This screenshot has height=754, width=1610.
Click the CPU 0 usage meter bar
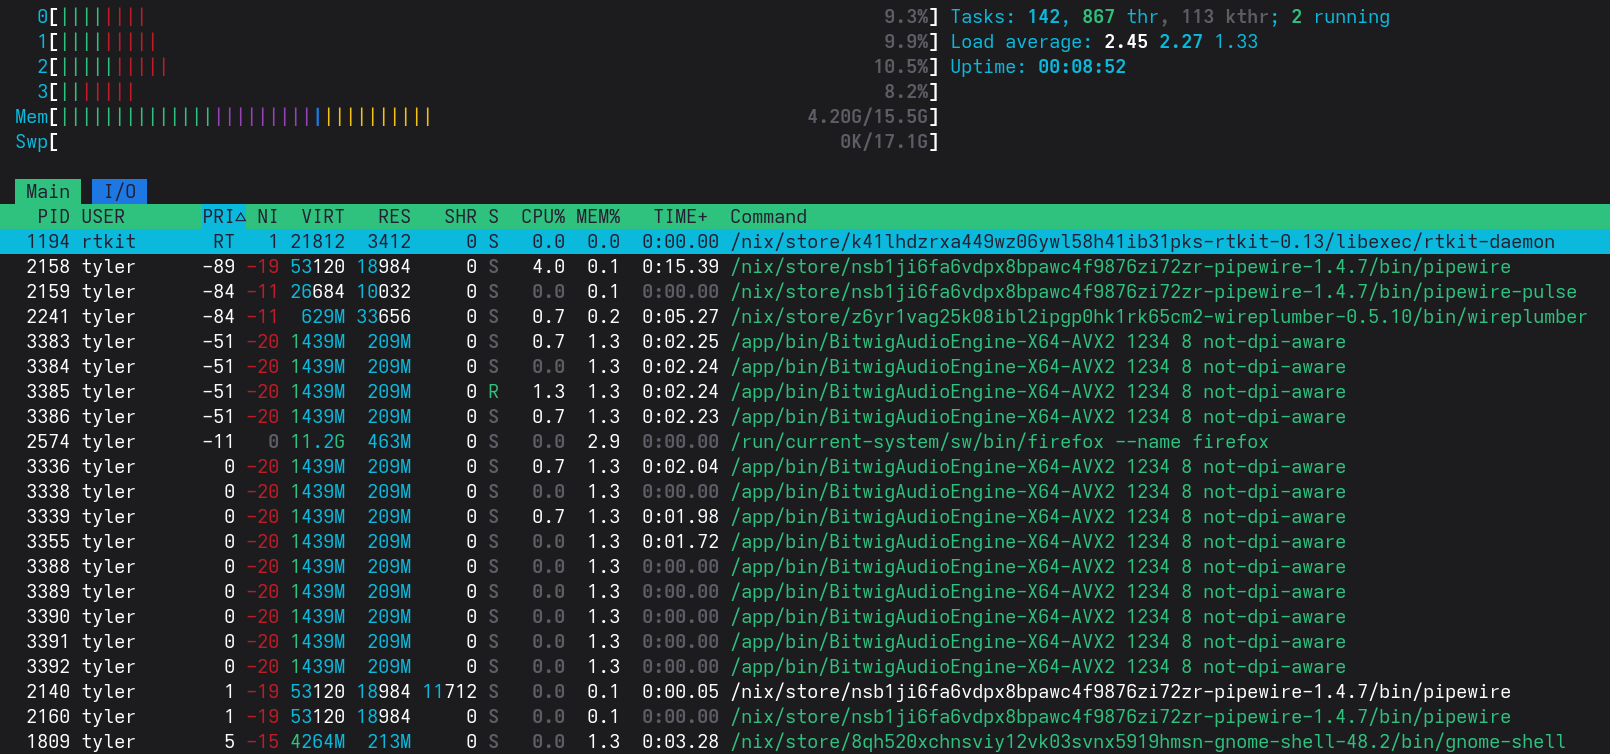tap(488, 17)
